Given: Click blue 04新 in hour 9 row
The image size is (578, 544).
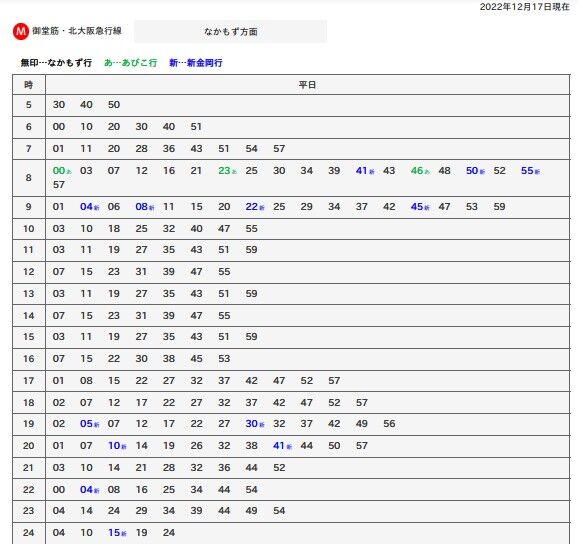Looking at the screenshot, I should 90,207.
